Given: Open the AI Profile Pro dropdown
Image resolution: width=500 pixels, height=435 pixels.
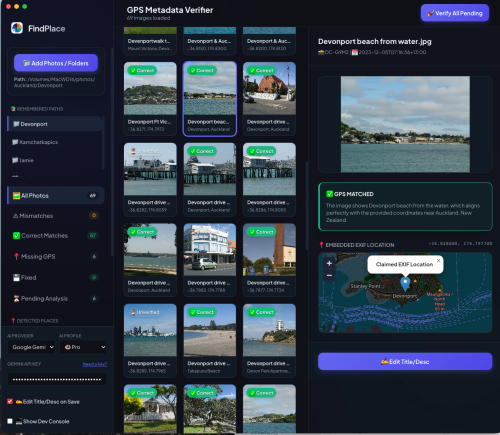Looking at the screenshot, I should pyautogui.click(x=83, y=347).
